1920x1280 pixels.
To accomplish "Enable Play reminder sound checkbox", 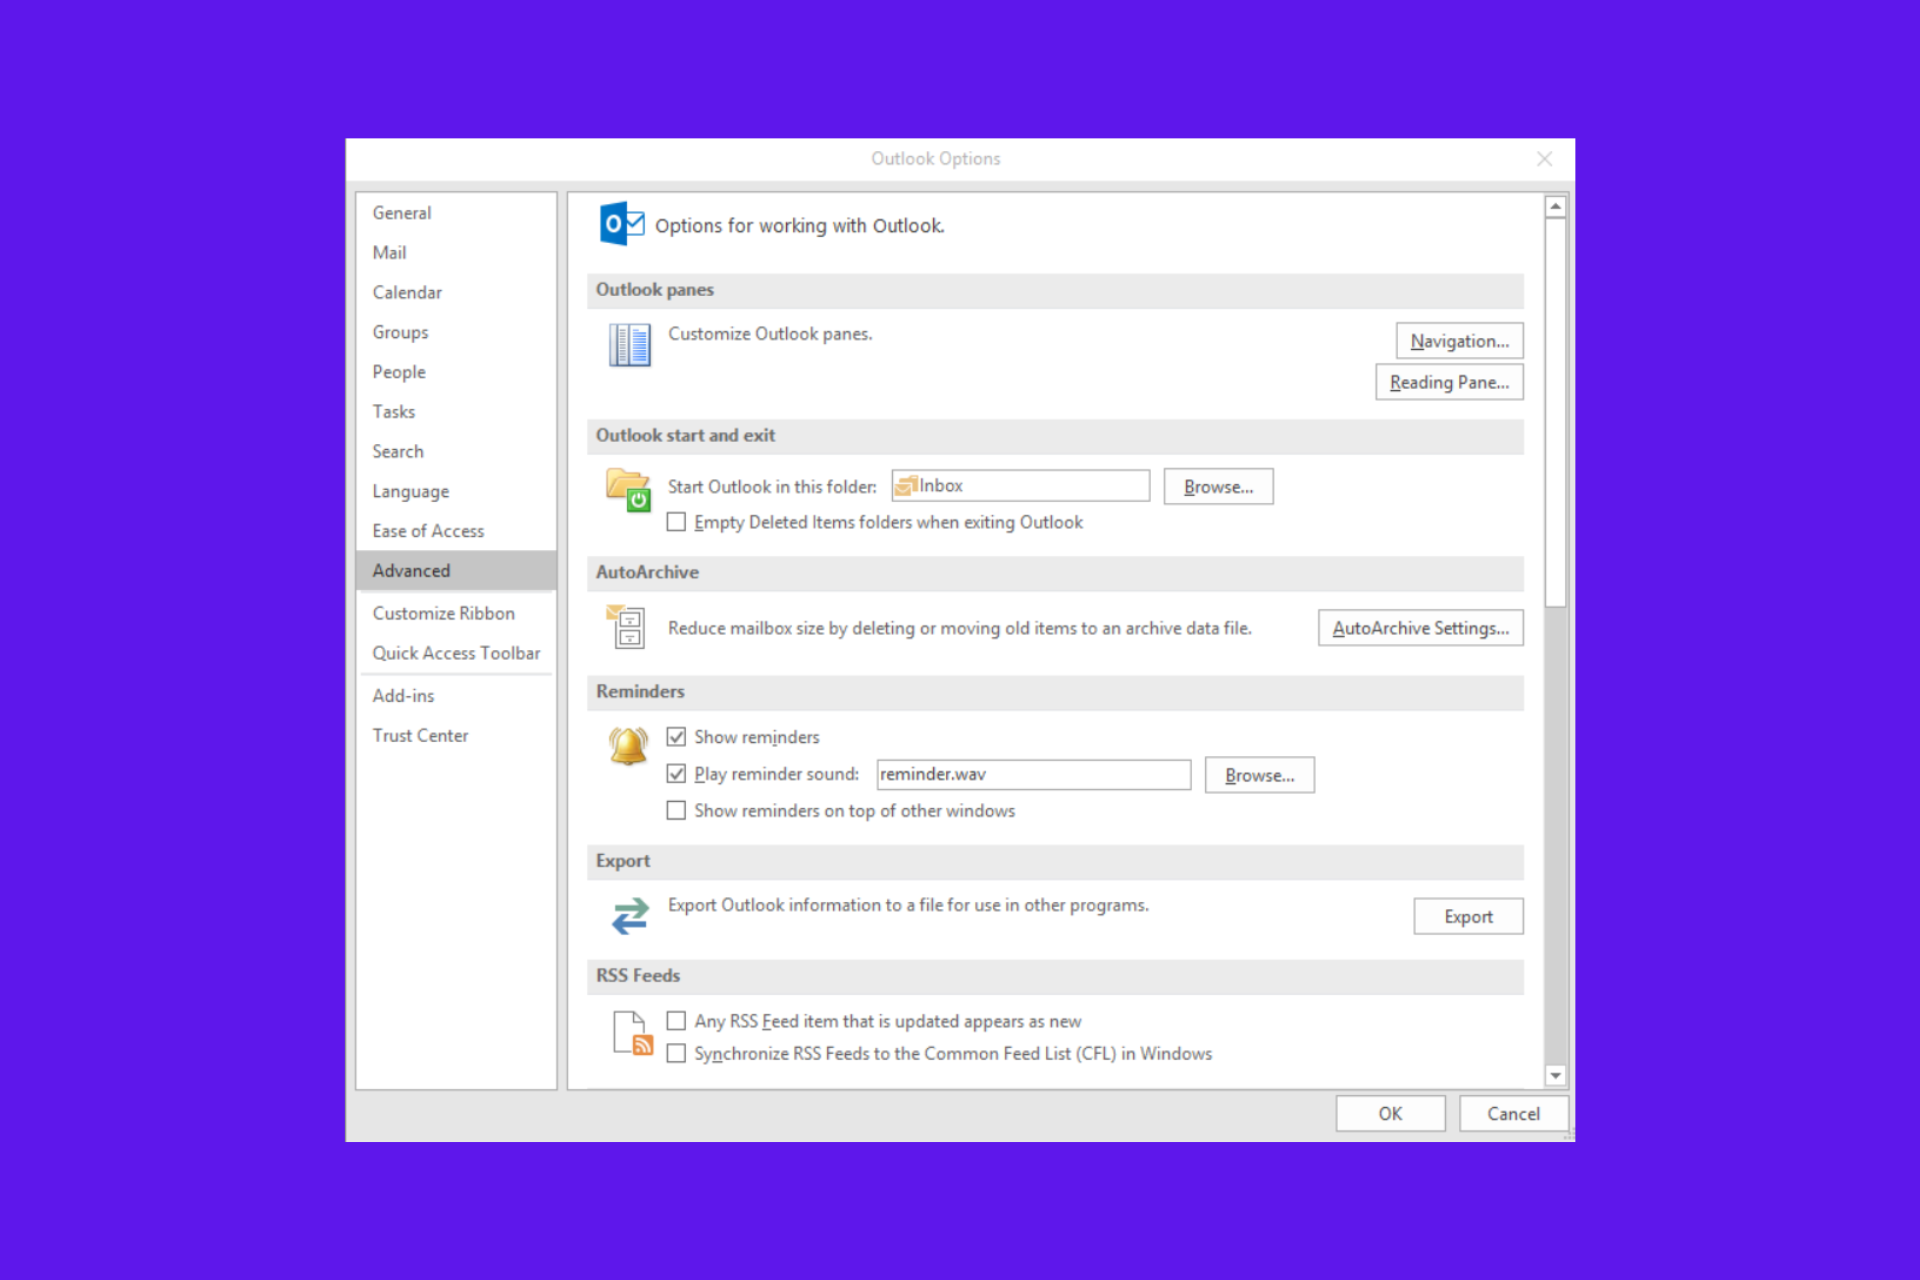I will 677,774.
